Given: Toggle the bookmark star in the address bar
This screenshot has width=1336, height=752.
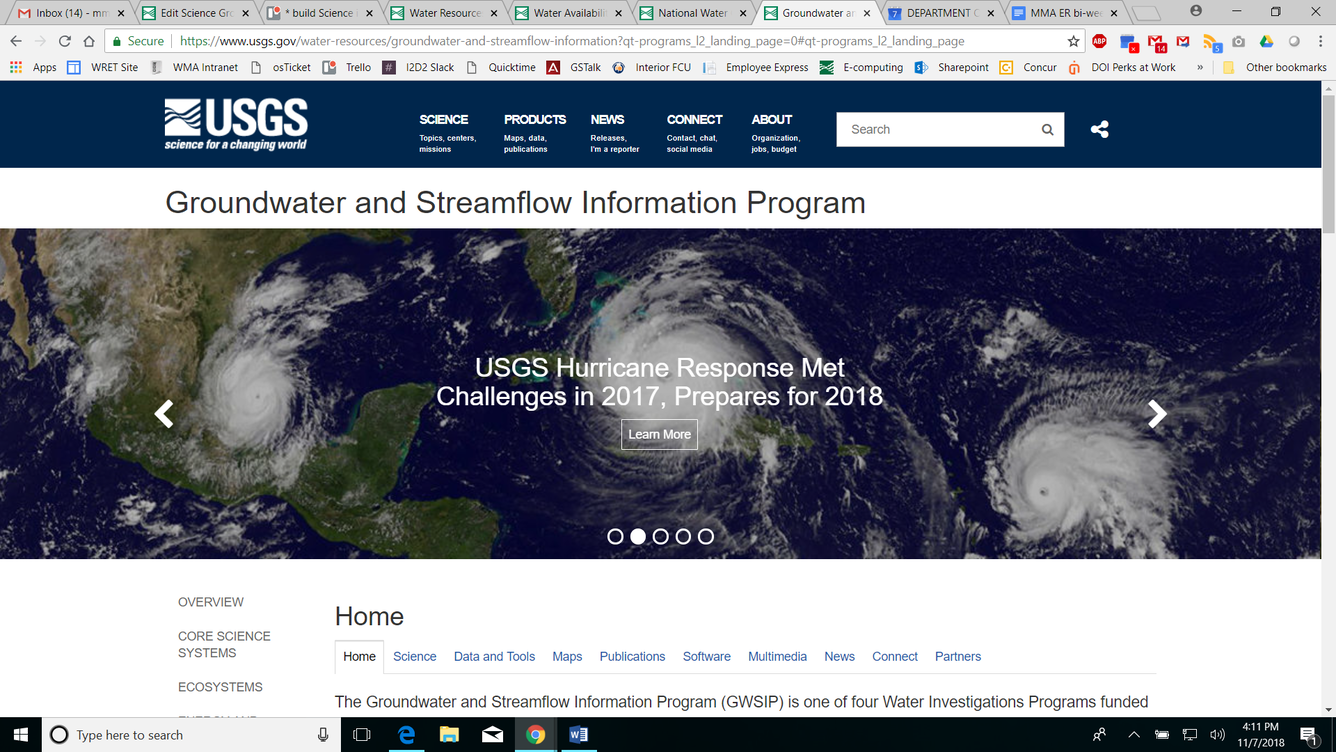Looking at the screenshot, I should pos(1074,42).
